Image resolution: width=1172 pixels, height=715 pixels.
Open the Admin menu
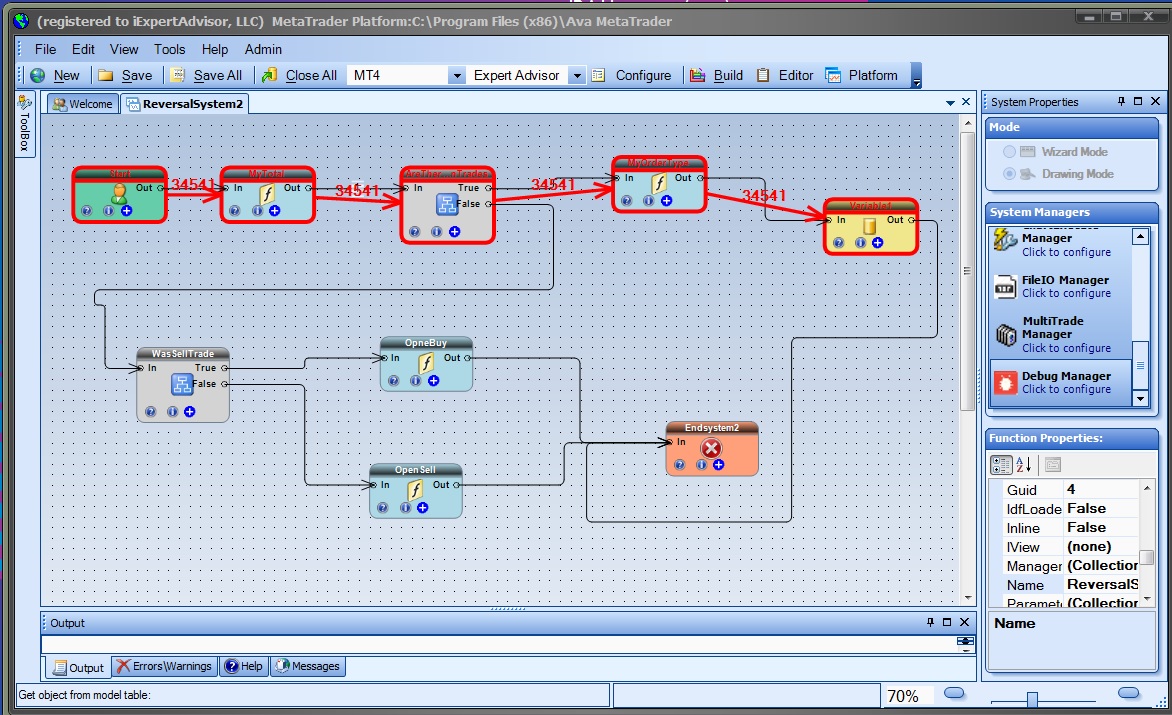pos(263,49)
